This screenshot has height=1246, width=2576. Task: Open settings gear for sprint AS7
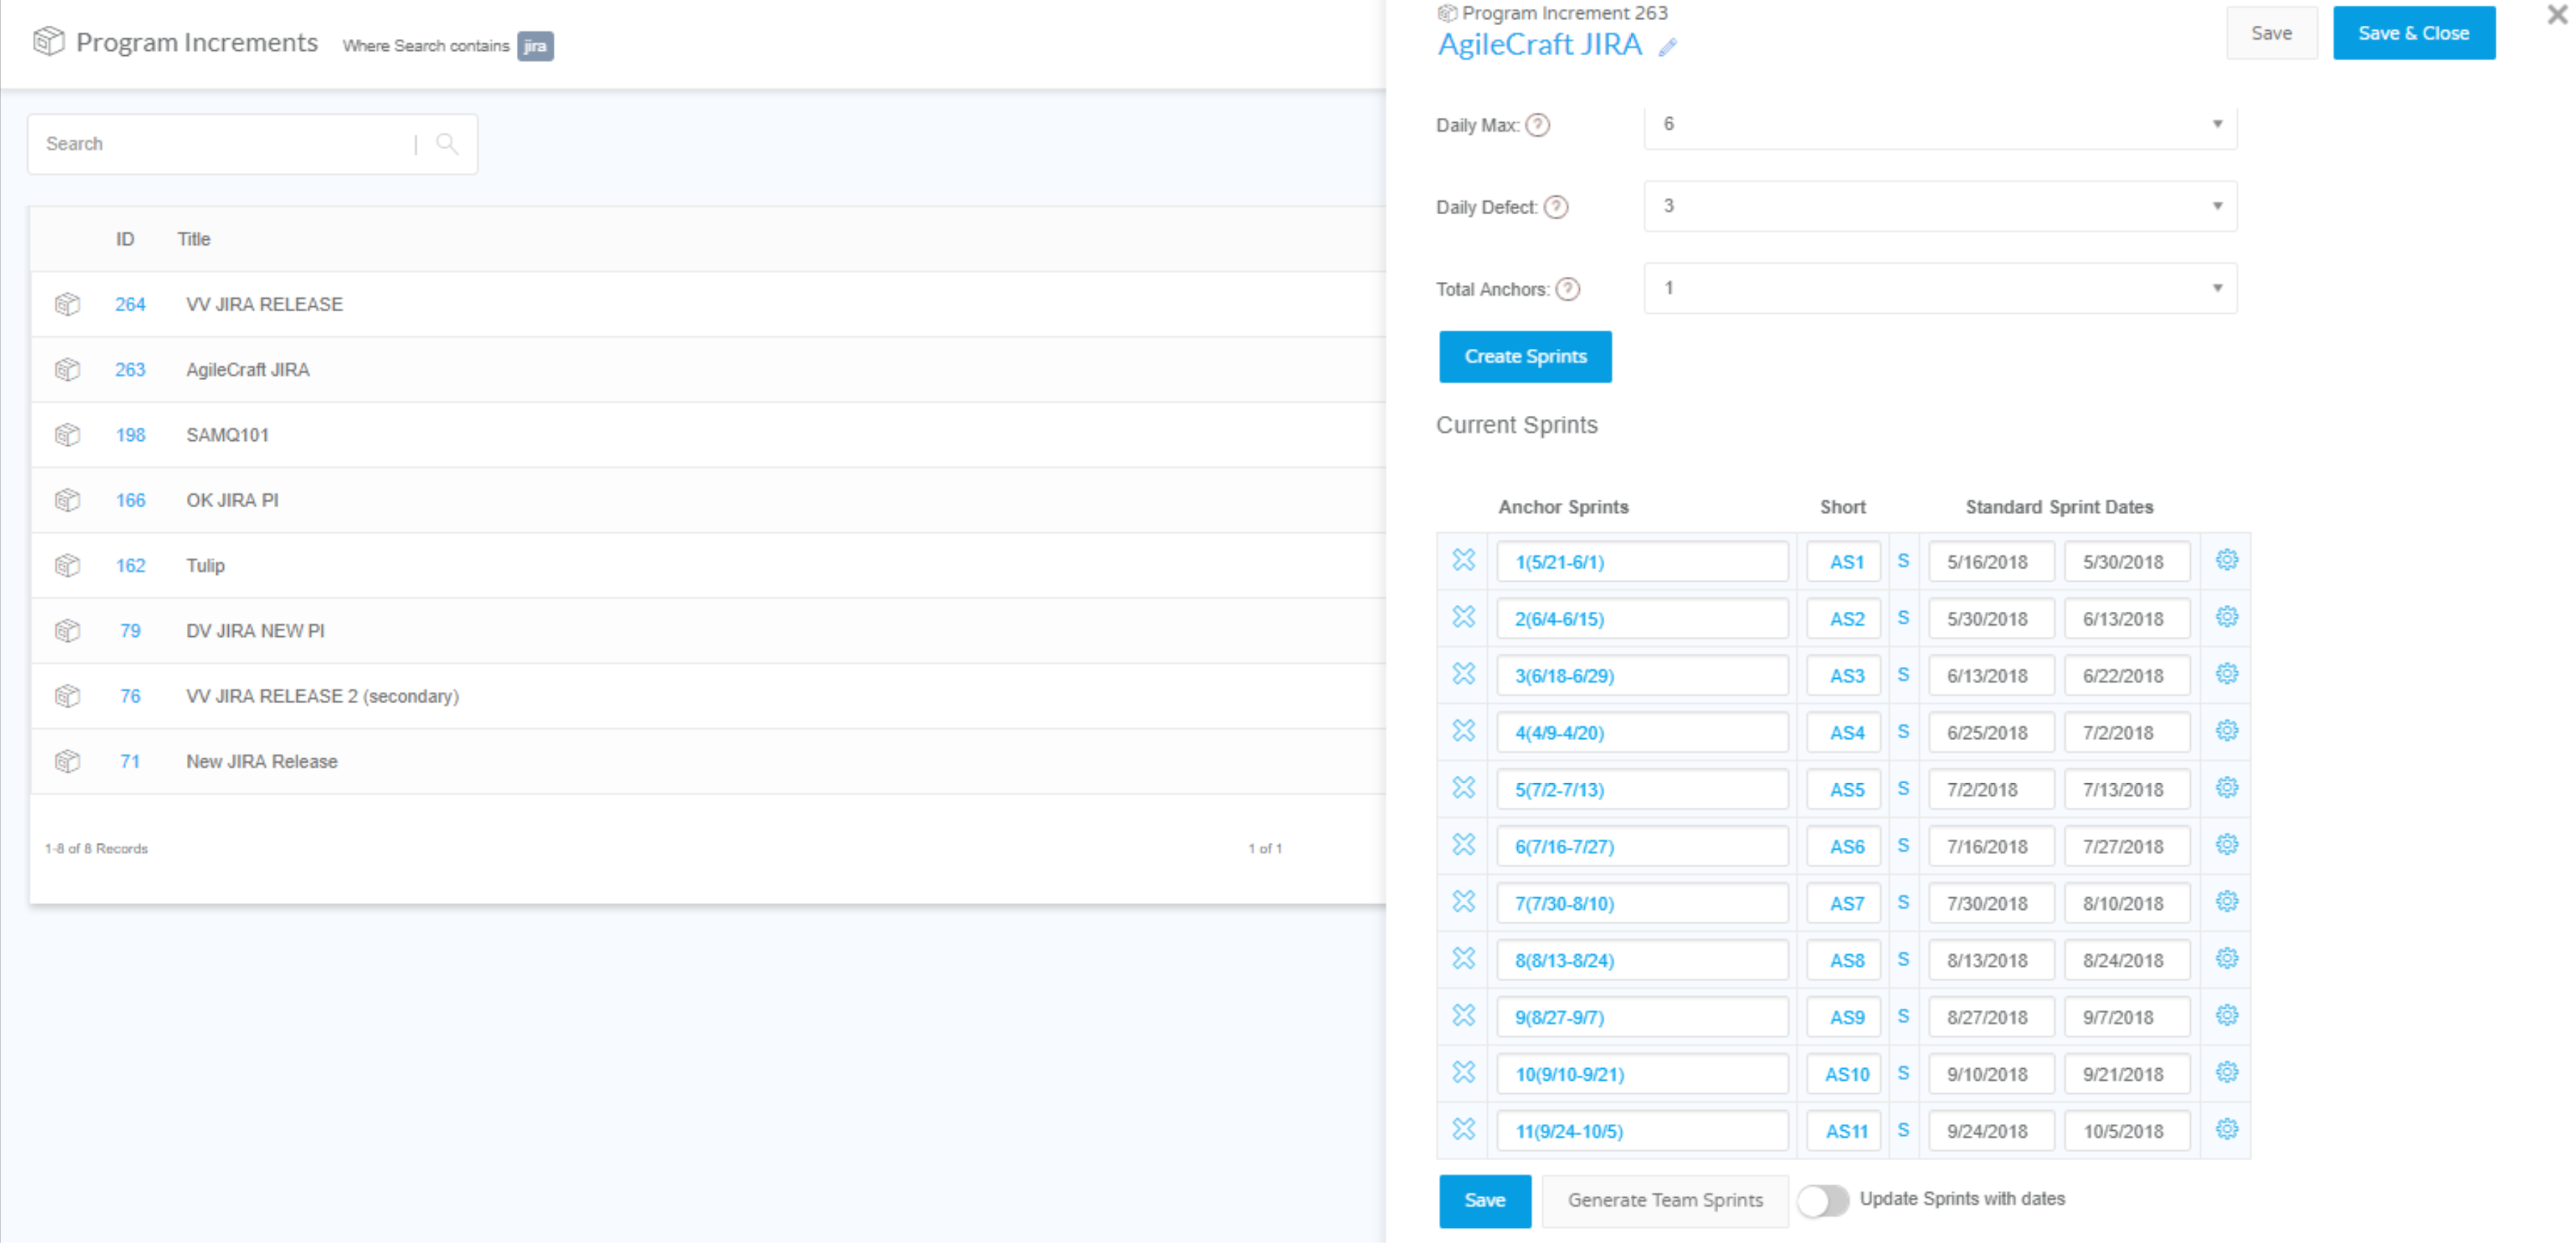point(2226,902)
